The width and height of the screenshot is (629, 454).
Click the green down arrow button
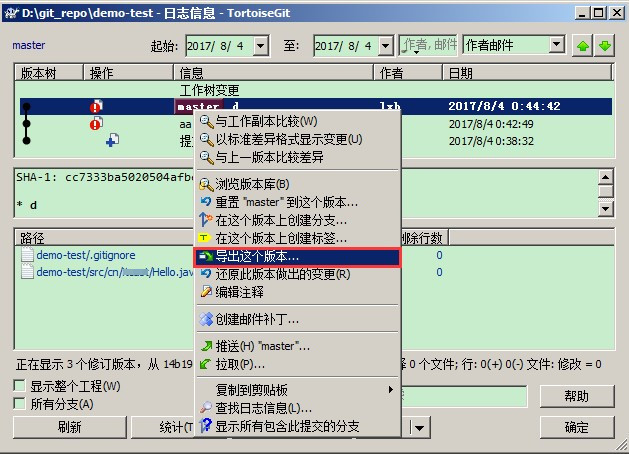[x=605, y=46]
